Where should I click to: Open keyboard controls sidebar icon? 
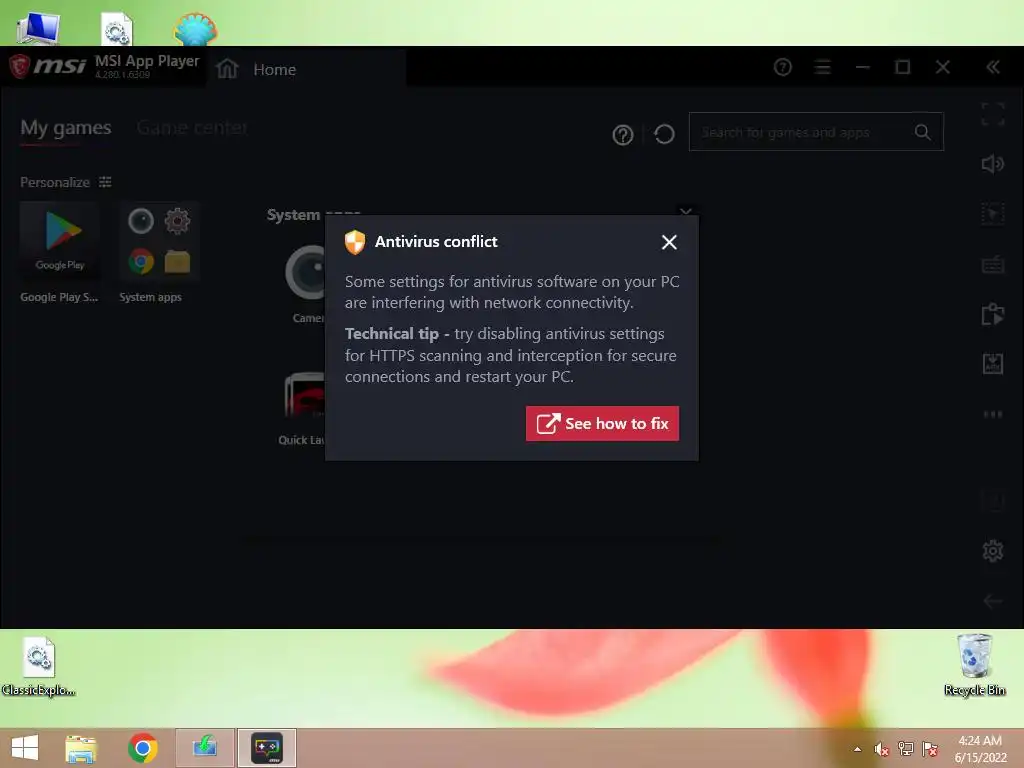[993, 264]
